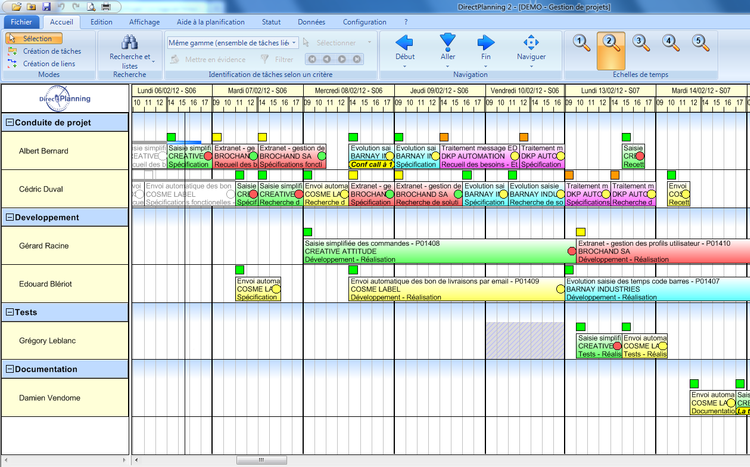Switch to the Statut tab
Image resolution: width=750 pixels, height=467 pixels.
coord(271,22)
